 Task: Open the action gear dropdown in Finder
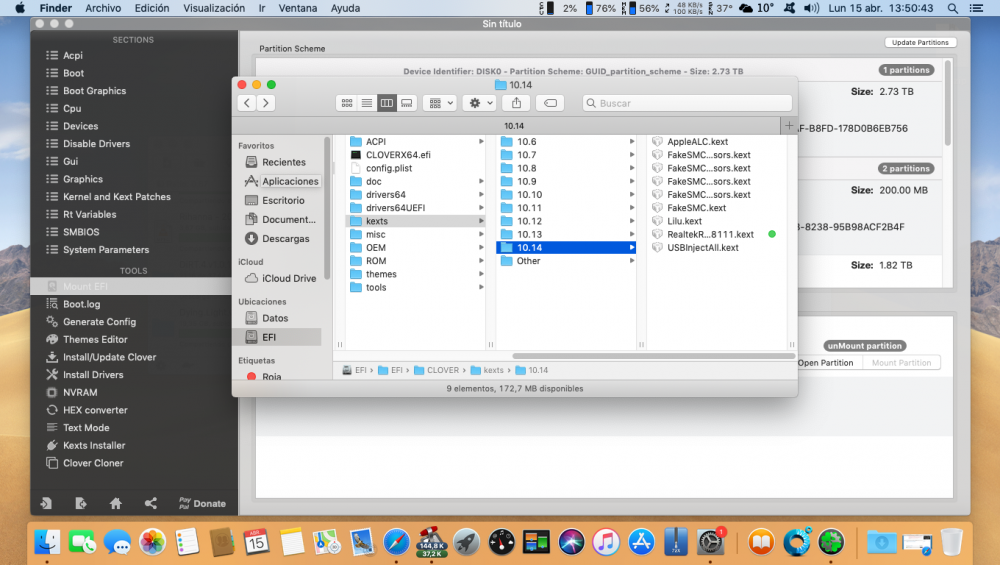pyautogui.click(x=481, y=103)
